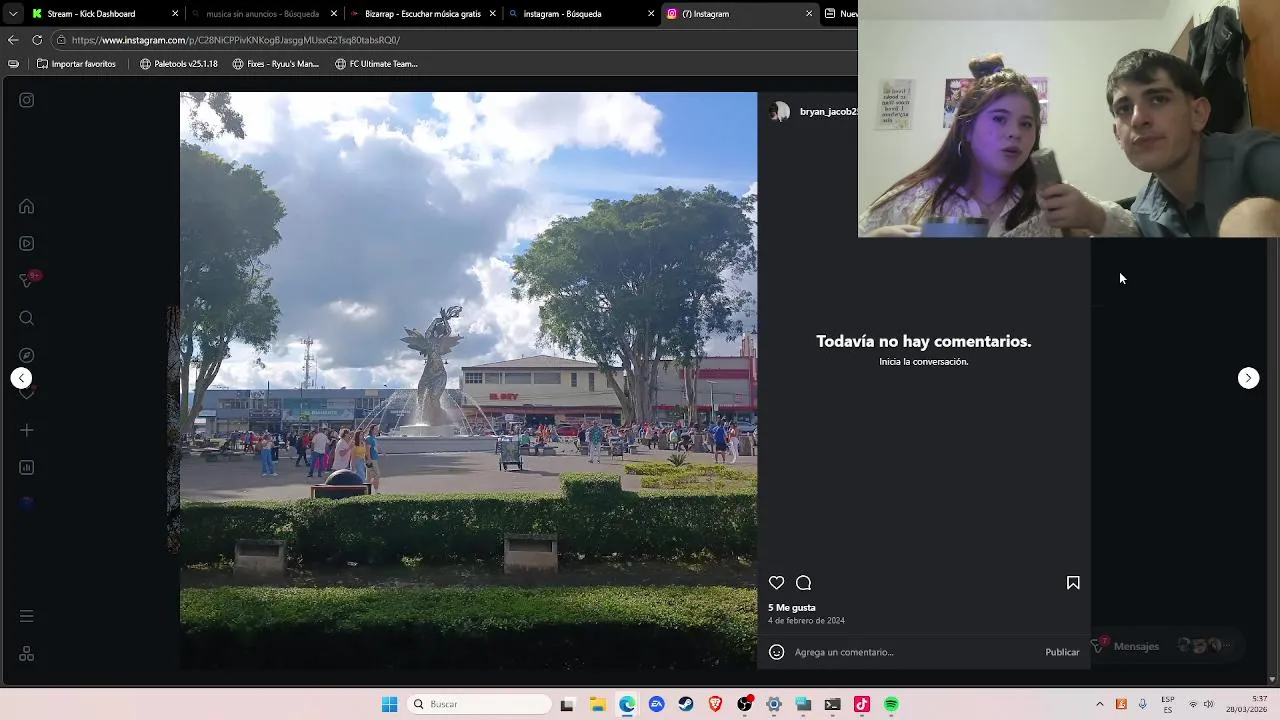Close the (7) Instagram tab
Viewport: 1280px width, 720px height.
[x=809, y=14]
